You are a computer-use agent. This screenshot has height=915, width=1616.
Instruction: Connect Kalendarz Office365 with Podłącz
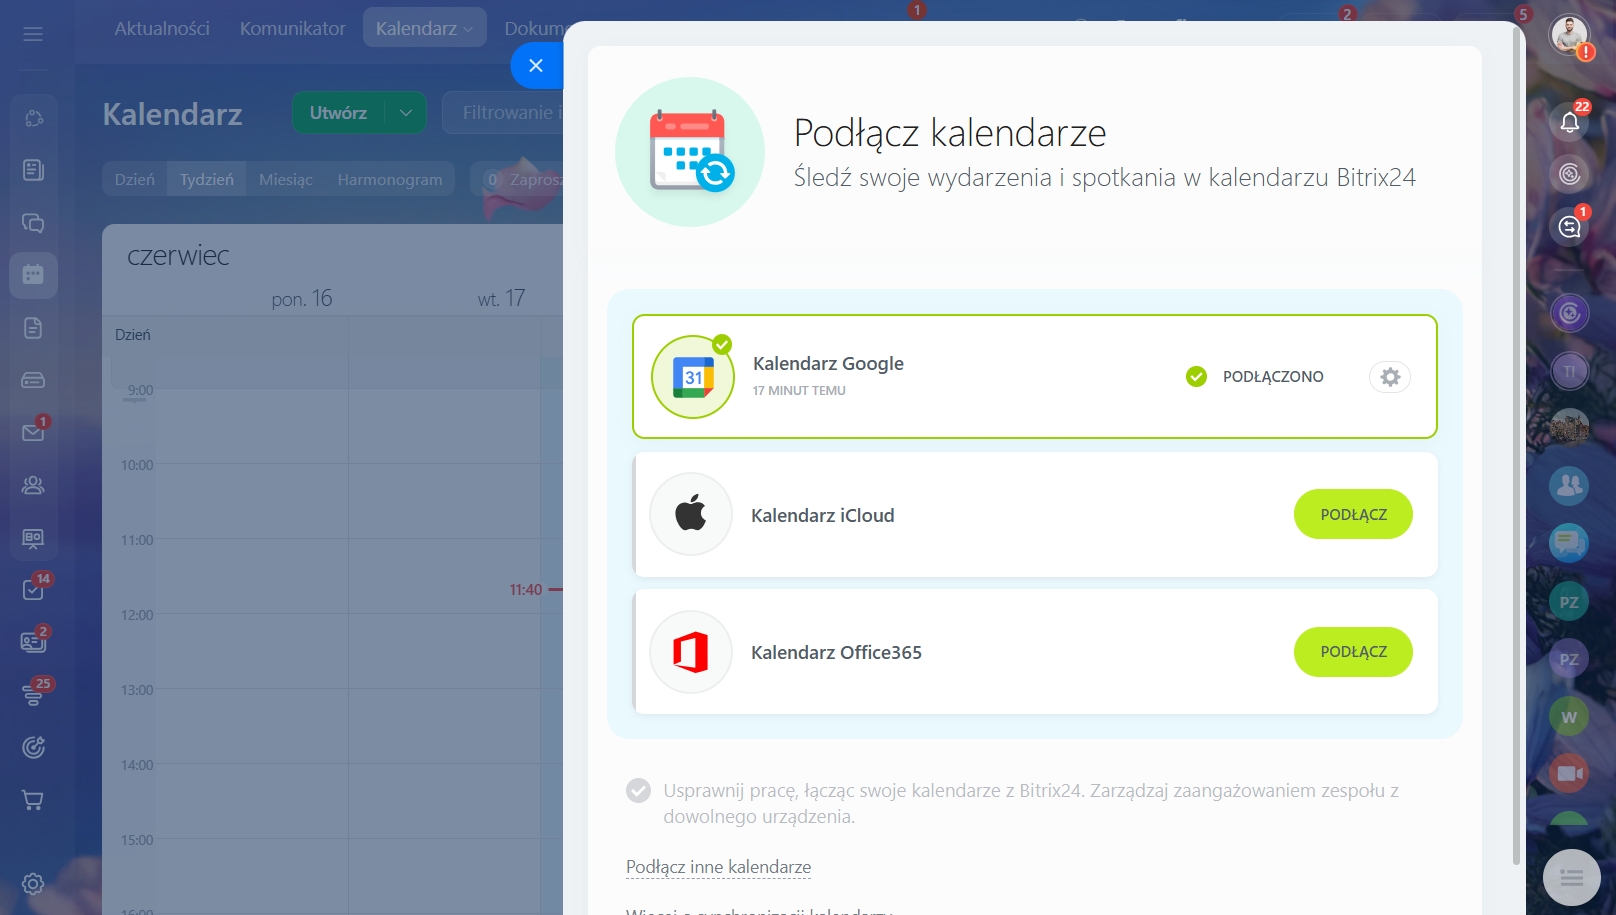pos(1353,652)
